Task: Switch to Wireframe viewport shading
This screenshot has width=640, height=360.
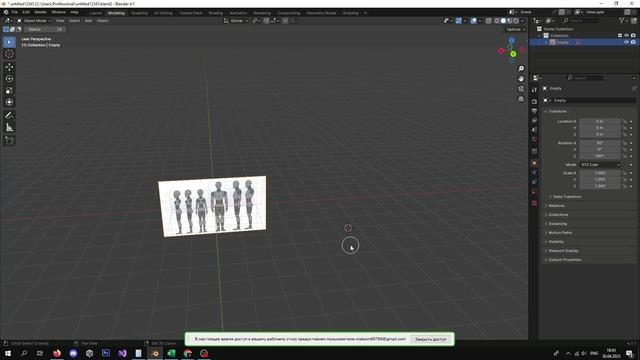Action: pos(497,21)
